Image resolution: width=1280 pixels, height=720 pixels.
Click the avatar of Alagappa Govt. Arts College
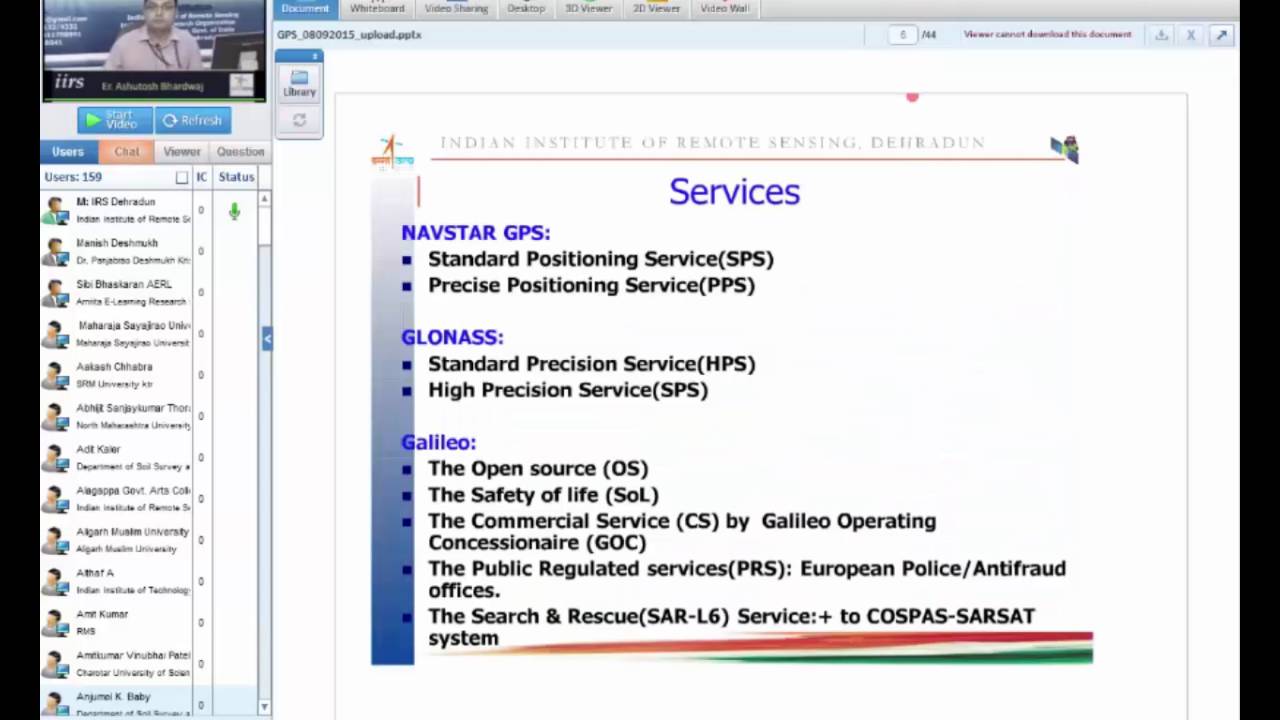[56, 499]
